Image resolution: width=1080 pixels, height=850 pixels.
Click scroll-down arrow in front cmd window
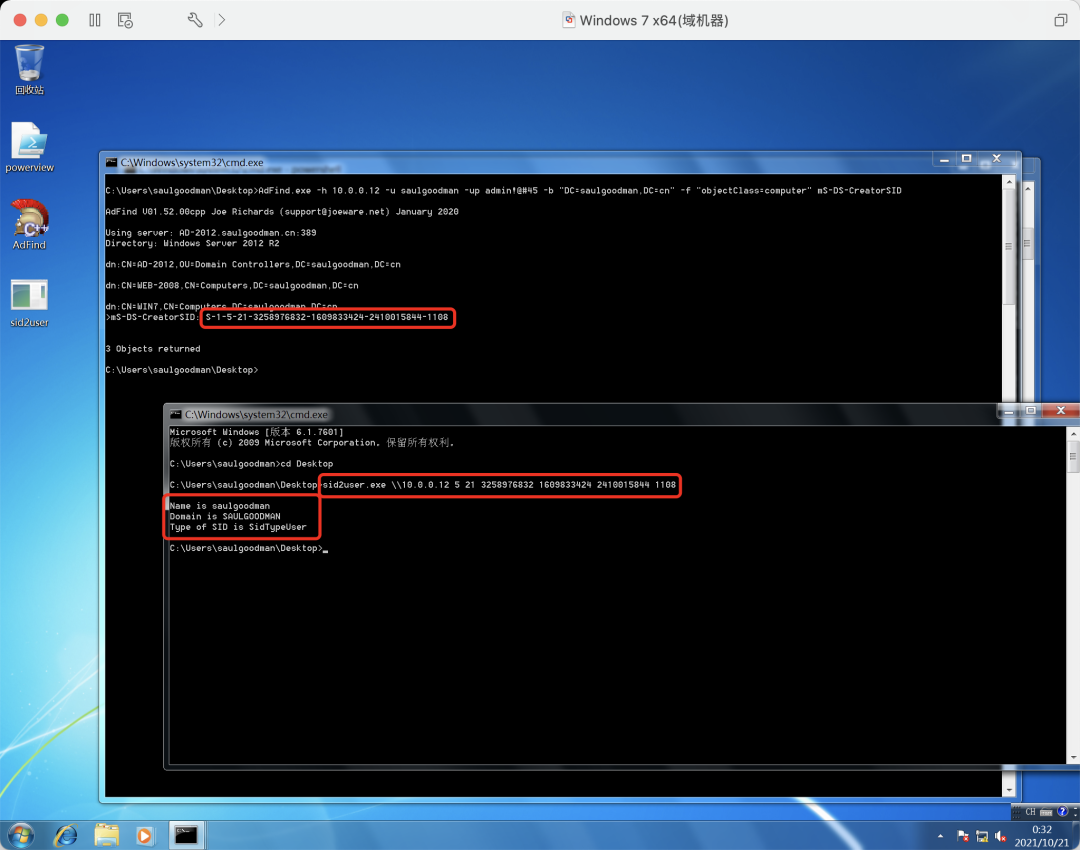pos(1073,757)
